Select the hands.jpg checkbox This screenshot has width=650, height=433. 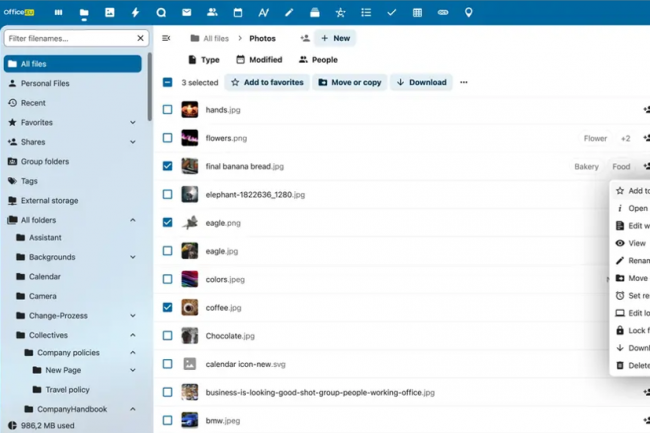(167, 110)
